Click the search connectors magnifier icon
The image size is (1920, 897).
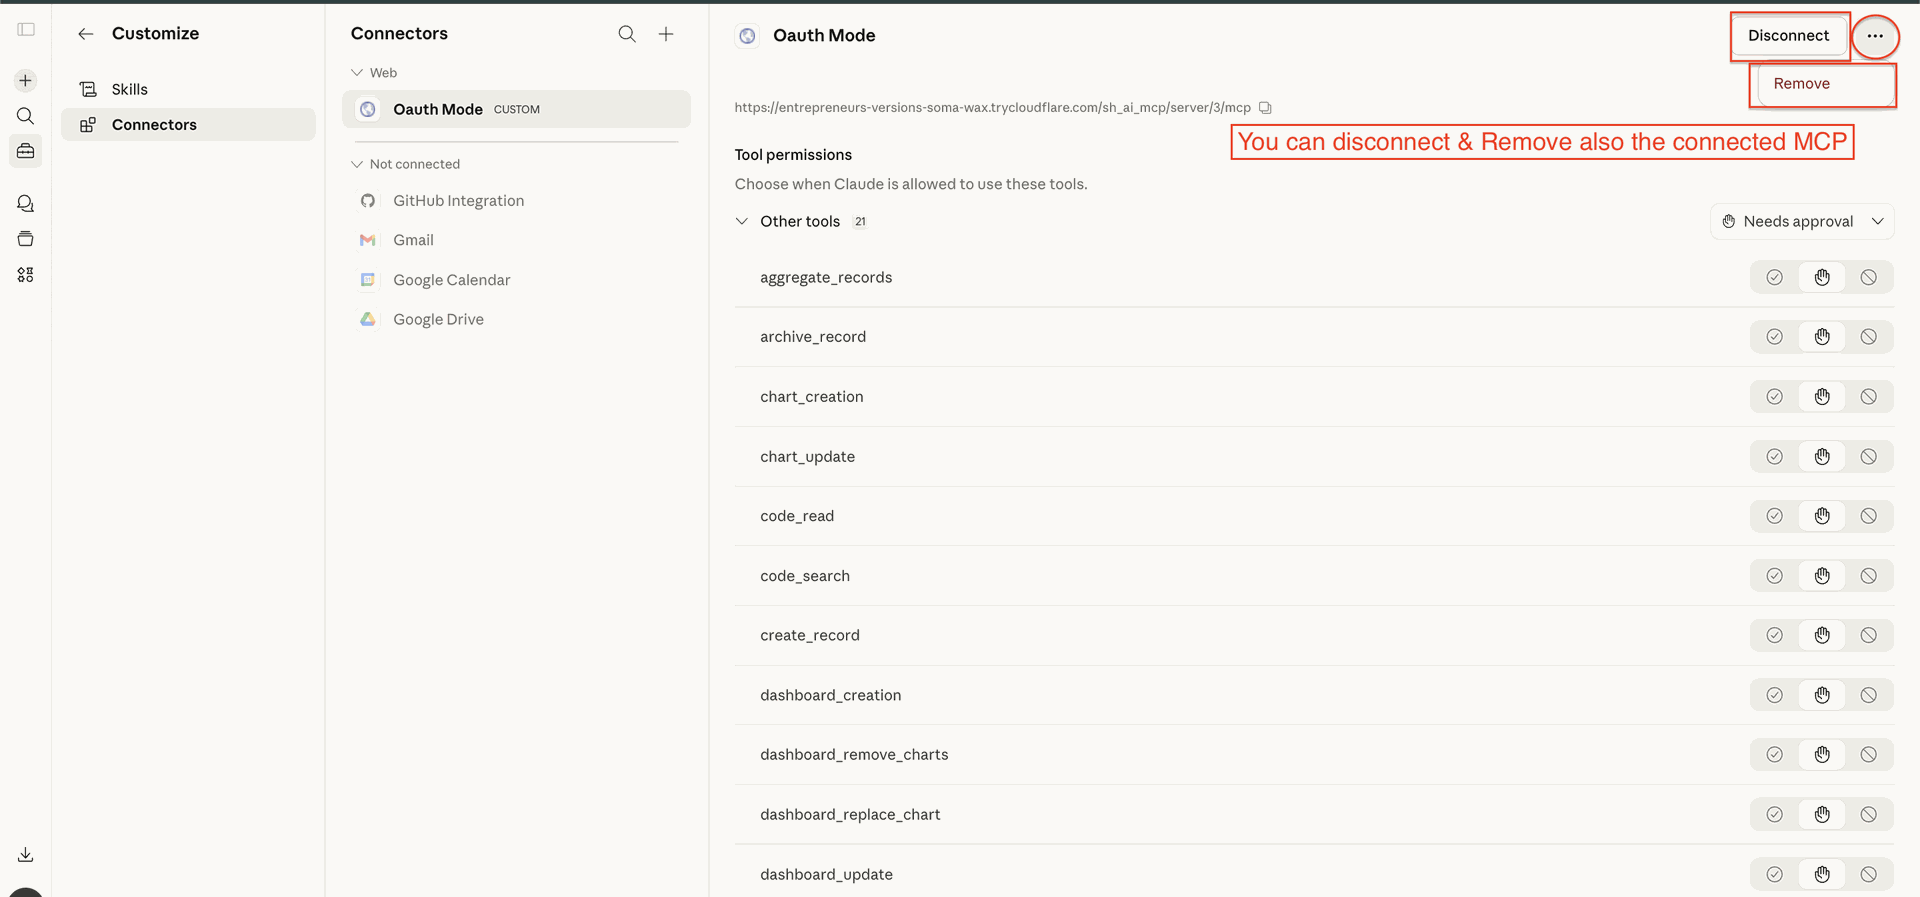[627, 34]
